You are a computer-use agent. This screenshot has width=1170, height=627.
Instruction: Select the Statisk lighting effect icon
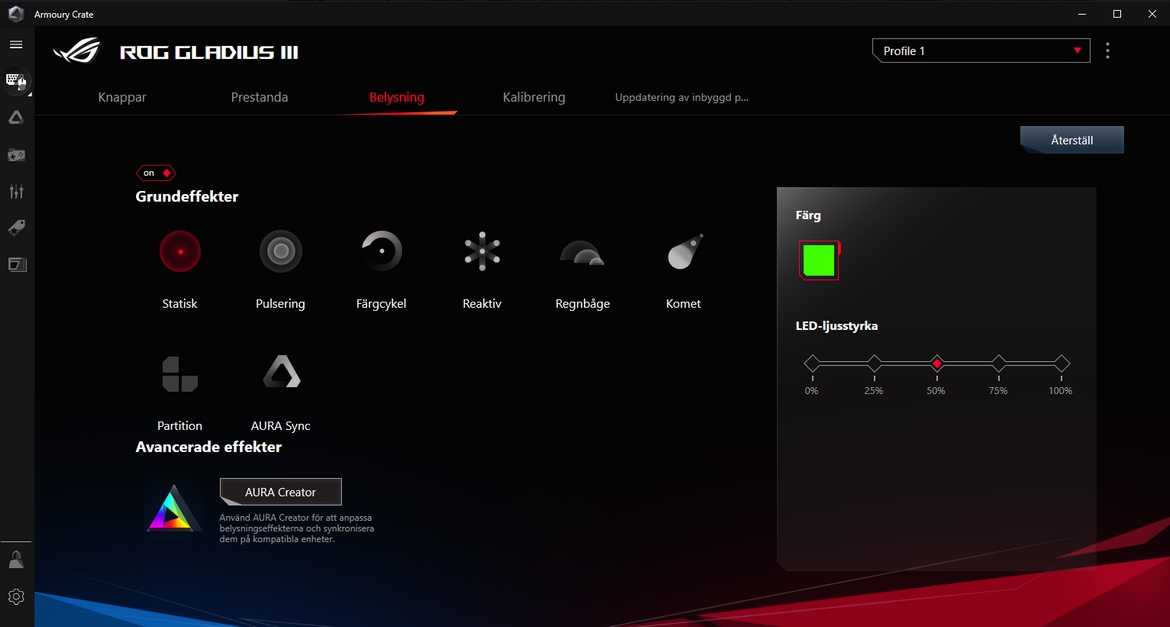tap(180, 252)
